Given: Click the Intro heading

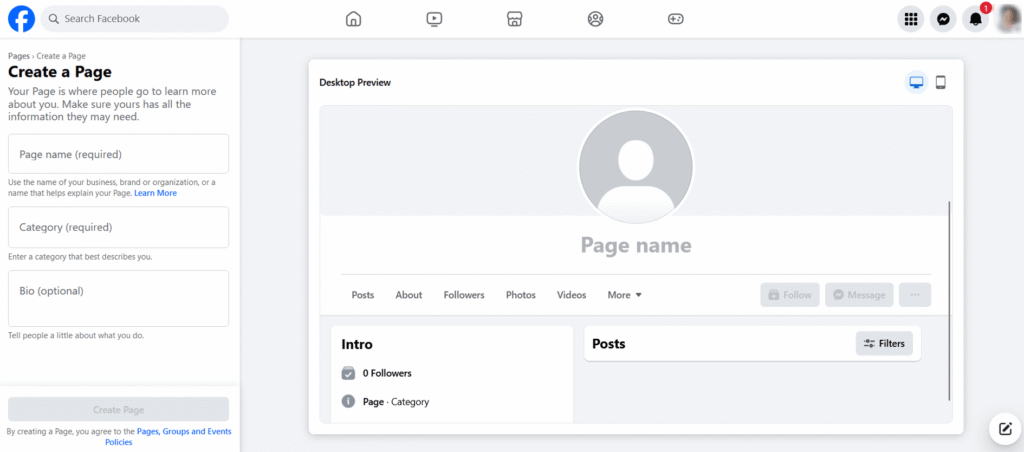Looking at the screenshot, I should (357, 344).
